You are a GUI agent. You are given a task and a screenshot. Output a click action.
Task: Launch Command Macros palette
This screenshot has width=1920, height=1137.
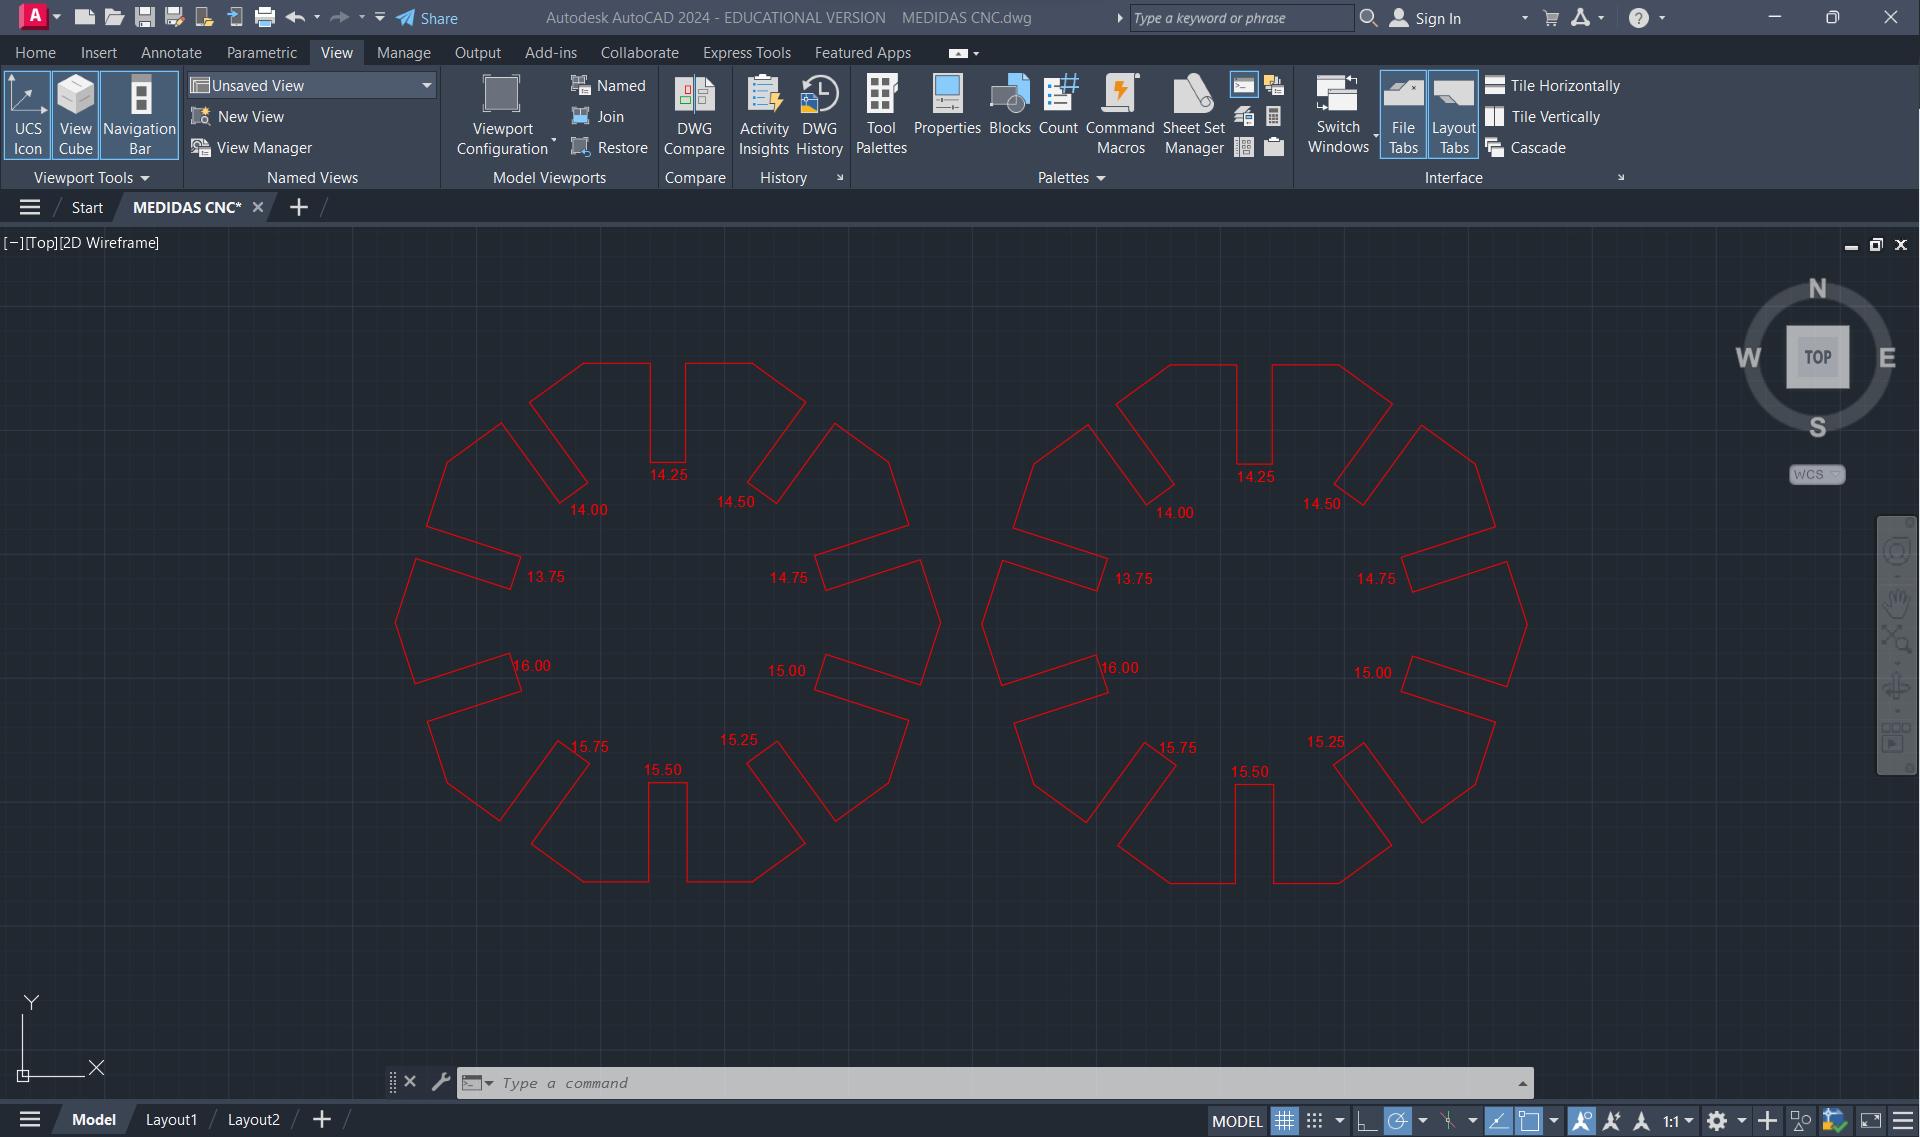pos(1120,115)
